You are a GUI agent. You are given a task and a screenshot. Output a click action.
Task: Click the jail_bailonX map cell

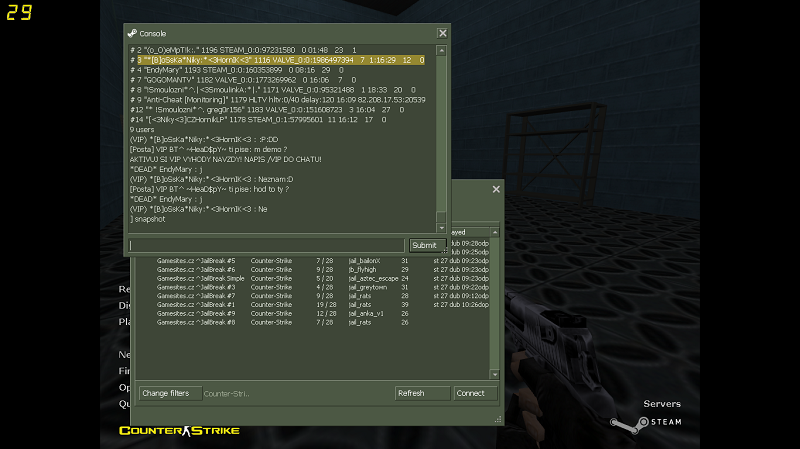pyautogui.click(x=364, y=261)
